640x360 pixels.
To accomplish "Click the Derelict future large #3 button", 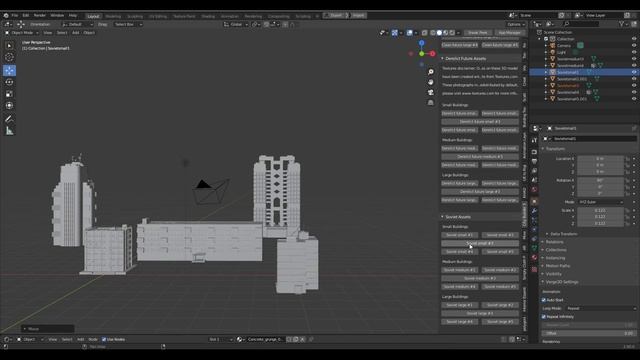I will (480, 192).
